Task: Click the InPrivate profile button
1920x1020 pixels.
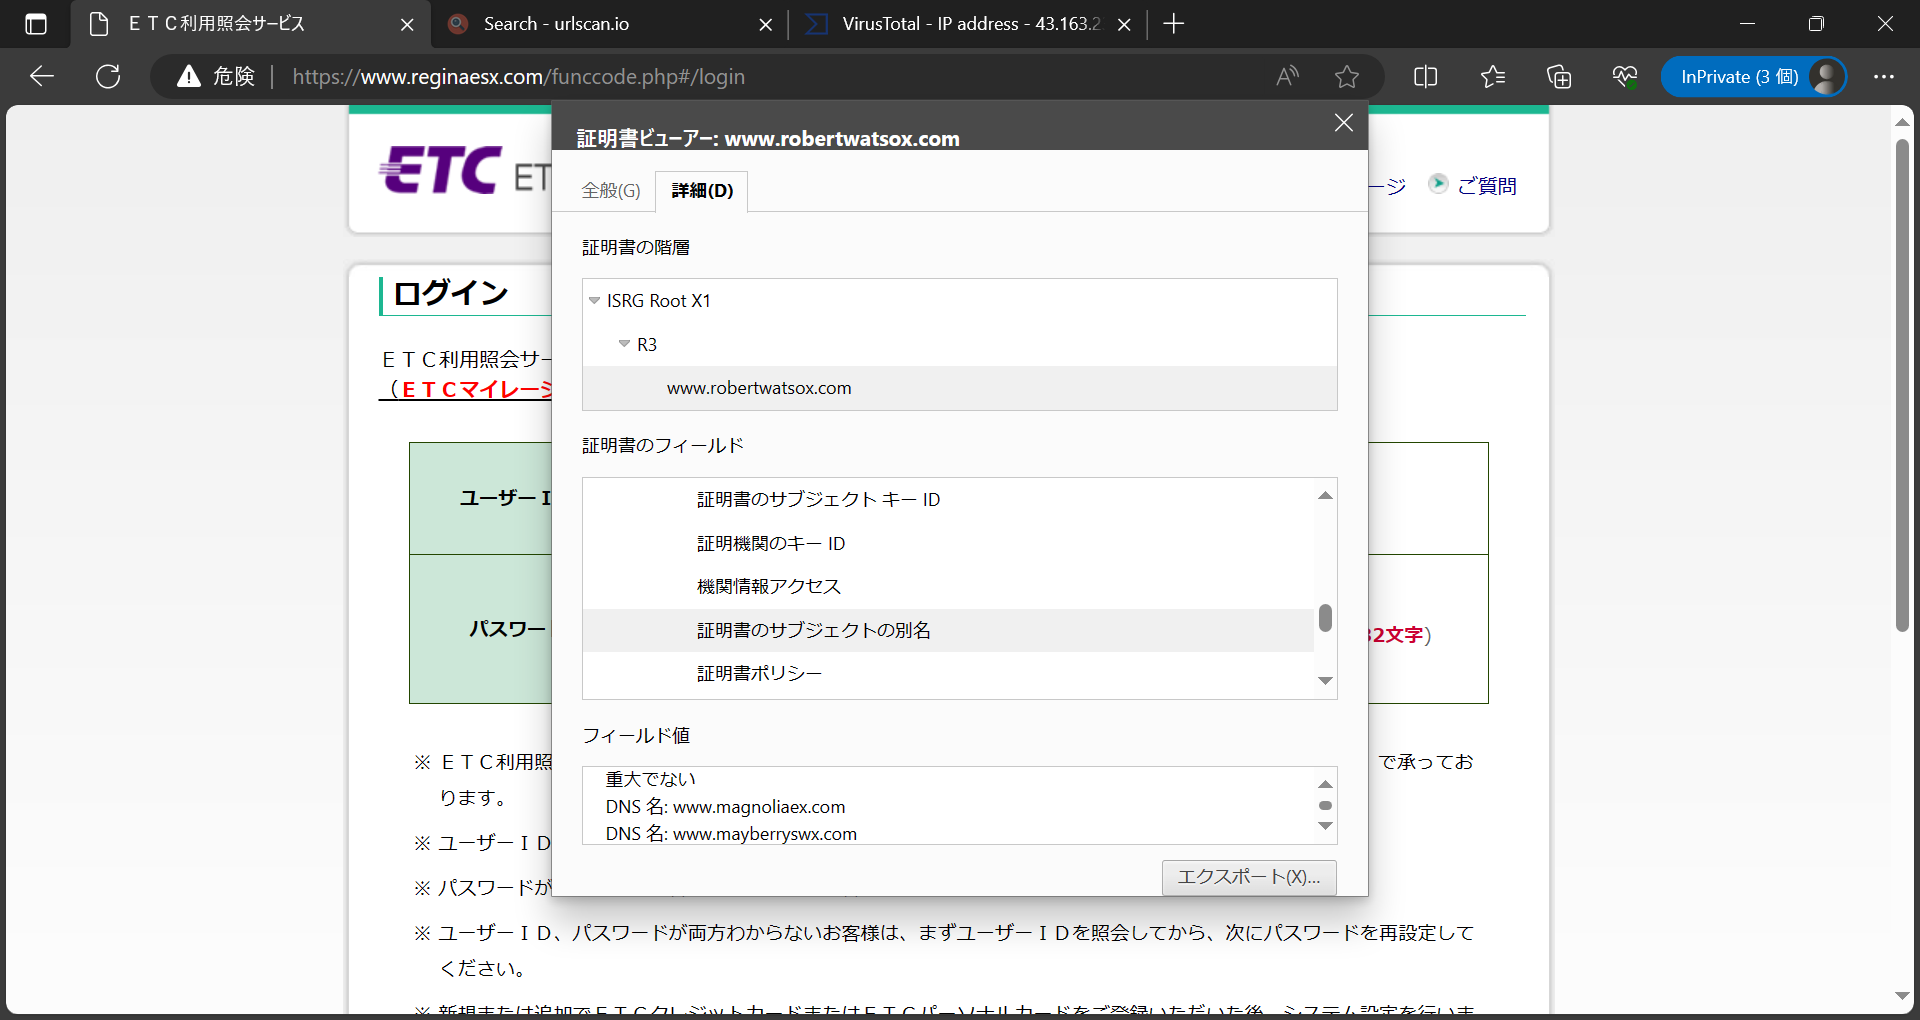Action: (x=1754, y=76)
